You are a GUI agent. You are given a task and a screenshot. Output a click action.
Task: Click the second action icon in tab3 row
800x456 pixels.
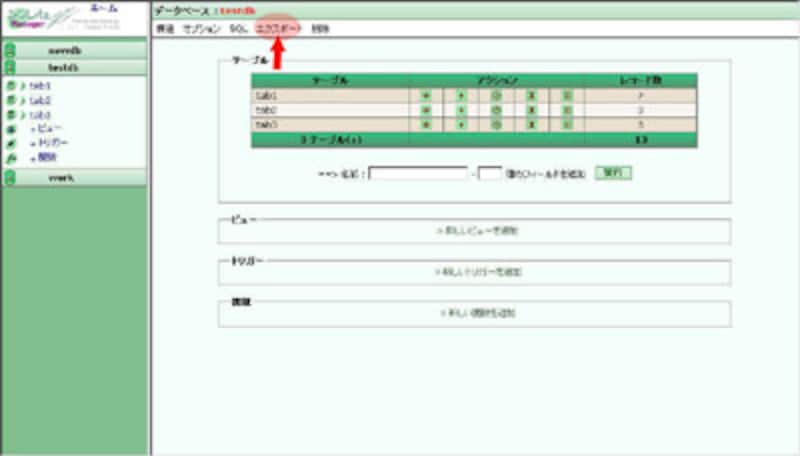point(461,124)
